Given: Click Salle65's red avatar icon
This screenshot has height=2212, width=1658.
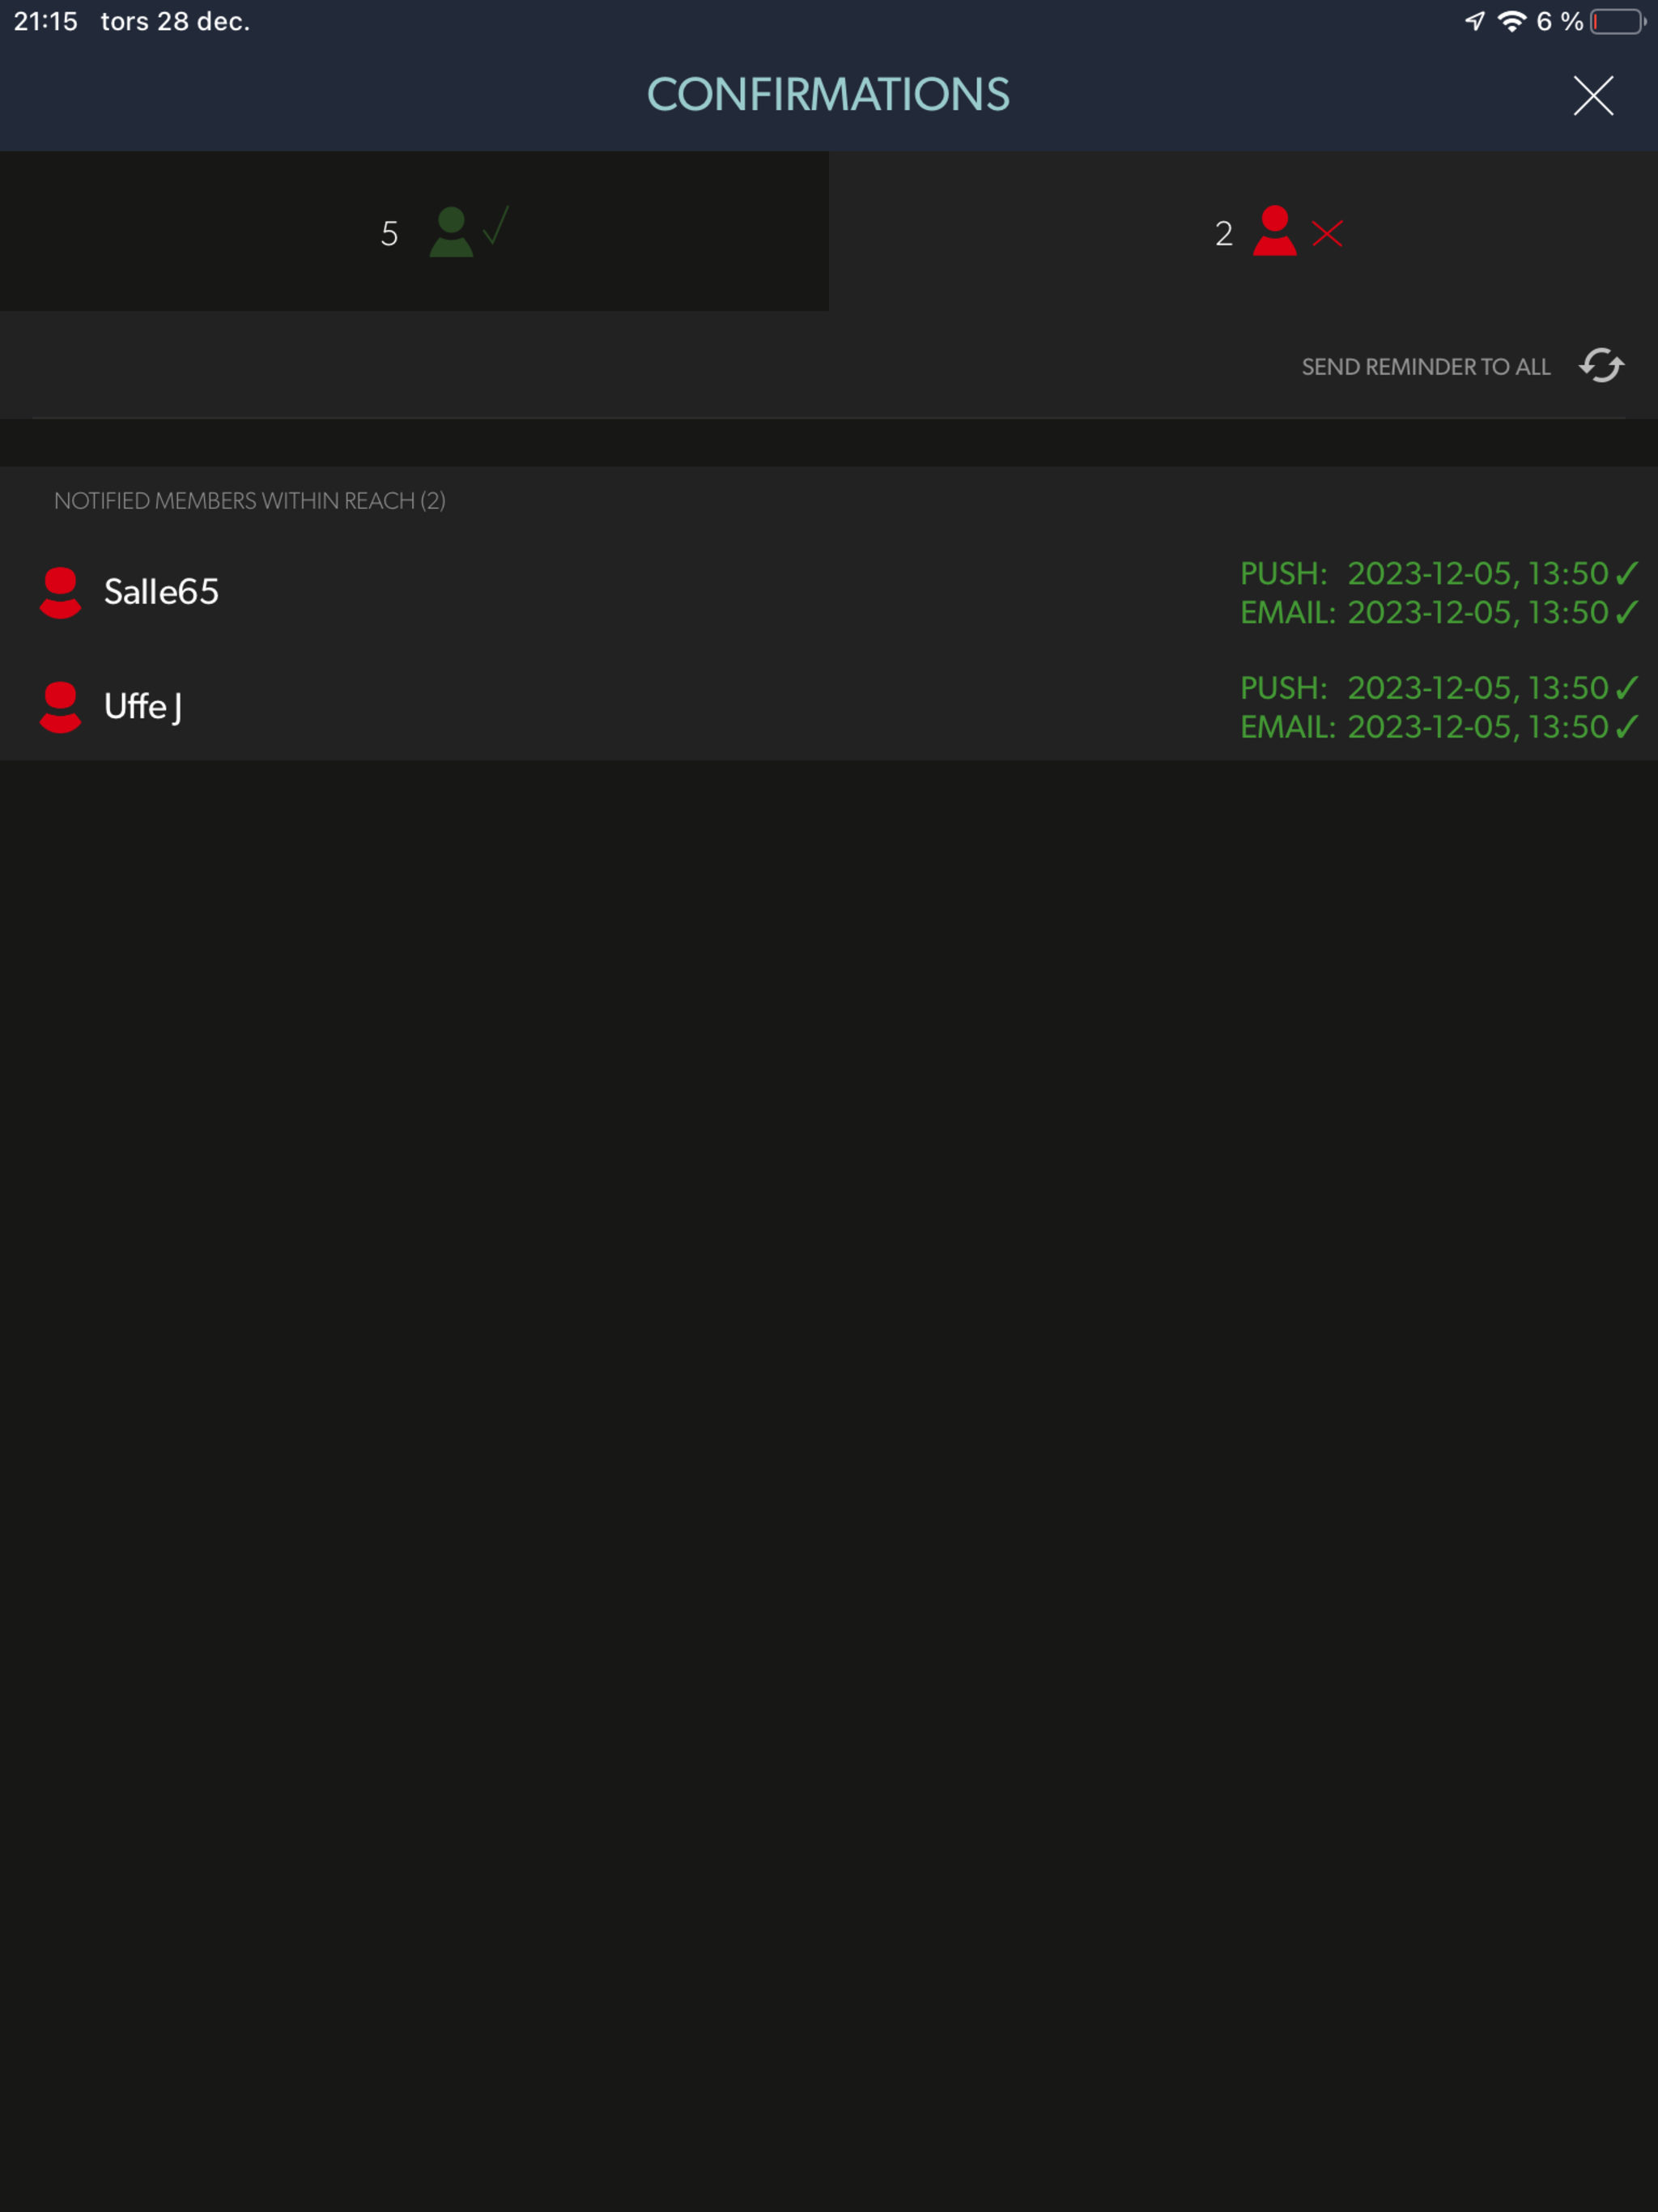Looking at the screenshot, I should coord(60,593).
